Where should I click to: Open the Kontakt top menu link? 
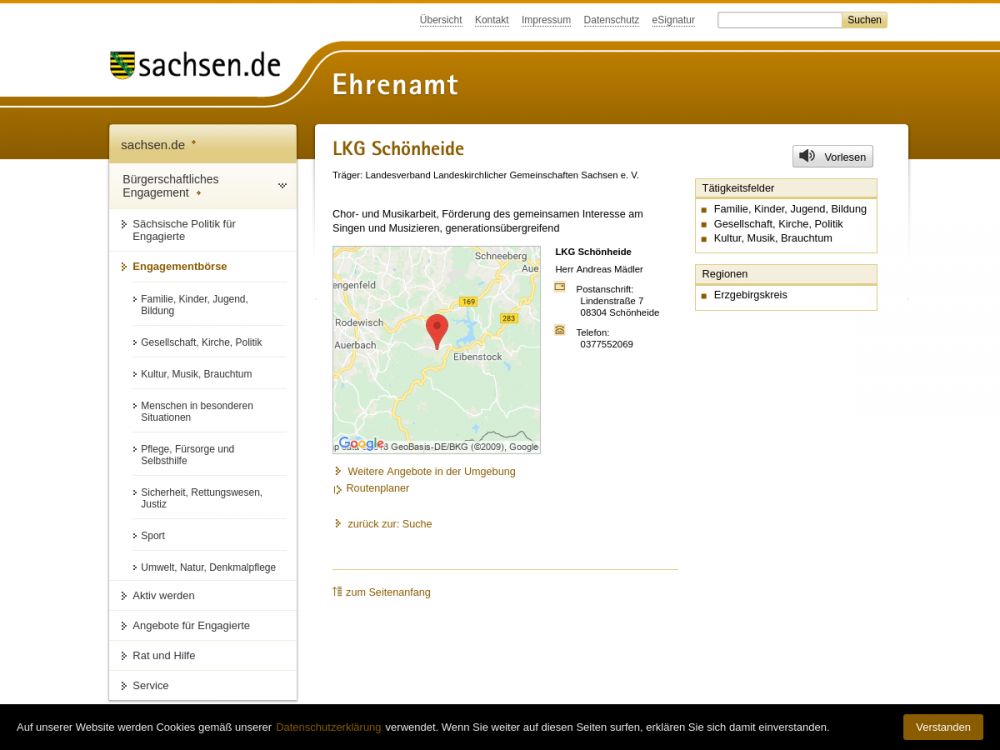pos(491,20)
